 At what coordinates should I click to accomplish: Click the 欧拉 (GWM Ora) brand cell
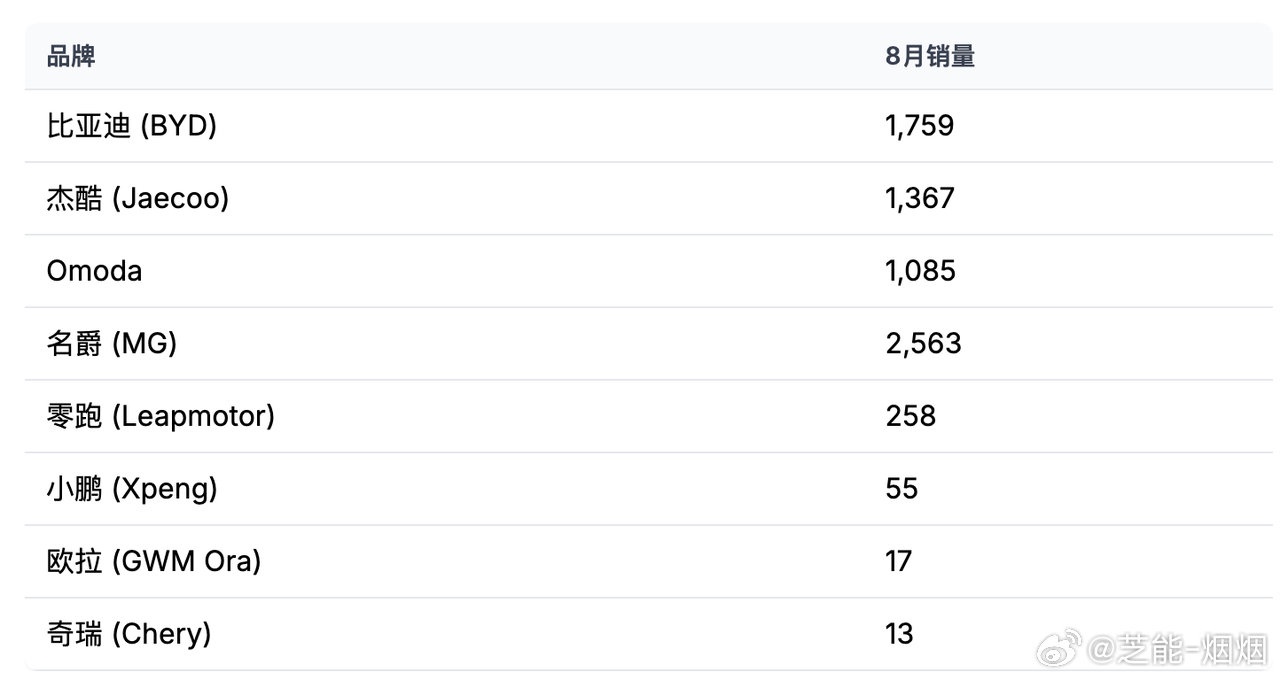point(153,561)
